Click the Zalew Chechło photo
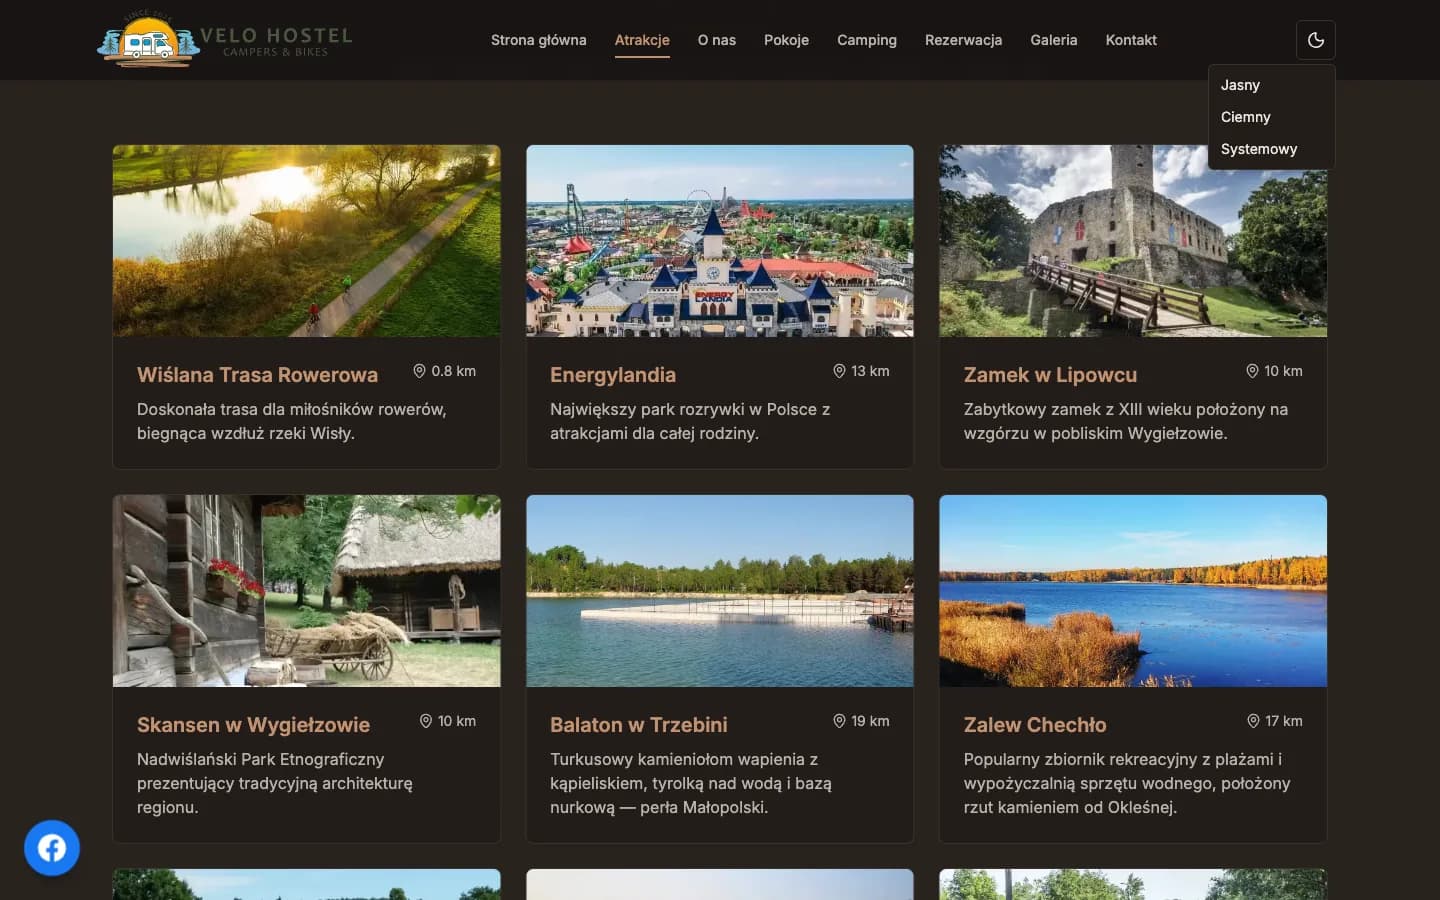Screen dimensions: 1440x900 click(x=1133, y=591)
